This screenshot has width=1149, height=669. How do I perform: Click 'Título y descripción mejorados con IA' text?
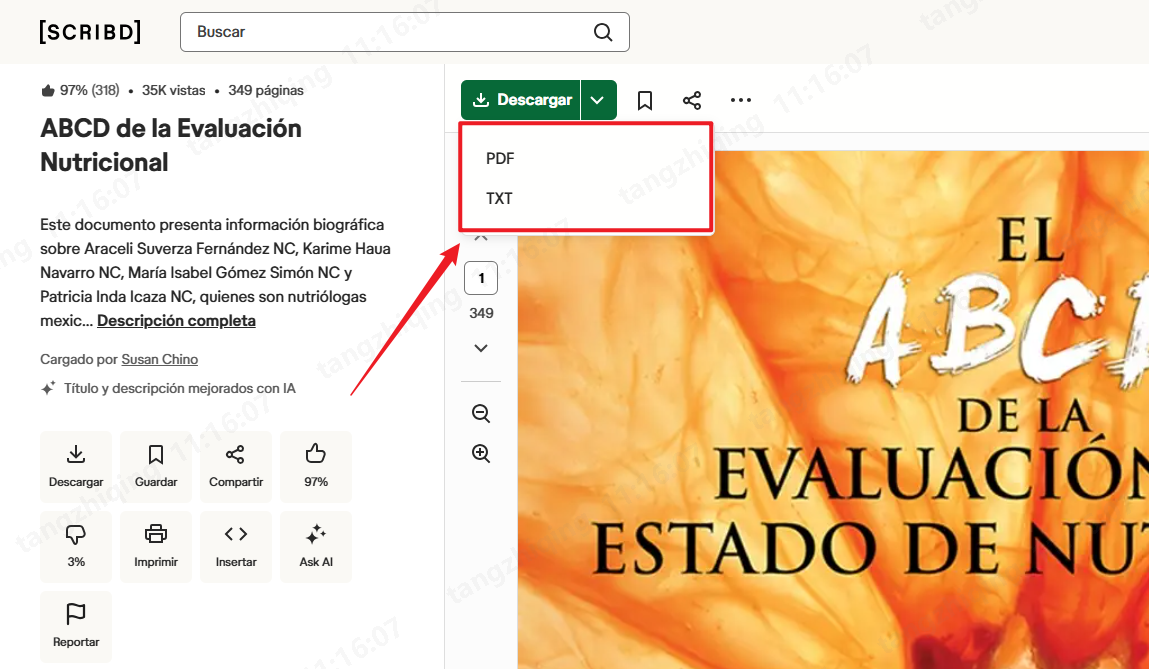[180, 388]
